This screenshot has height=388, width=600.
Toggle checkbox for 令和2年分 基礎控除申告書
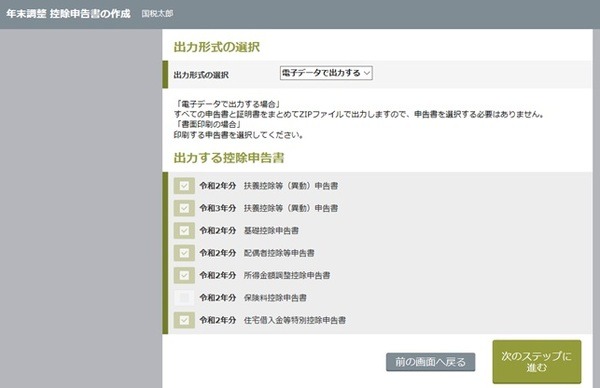184,231
